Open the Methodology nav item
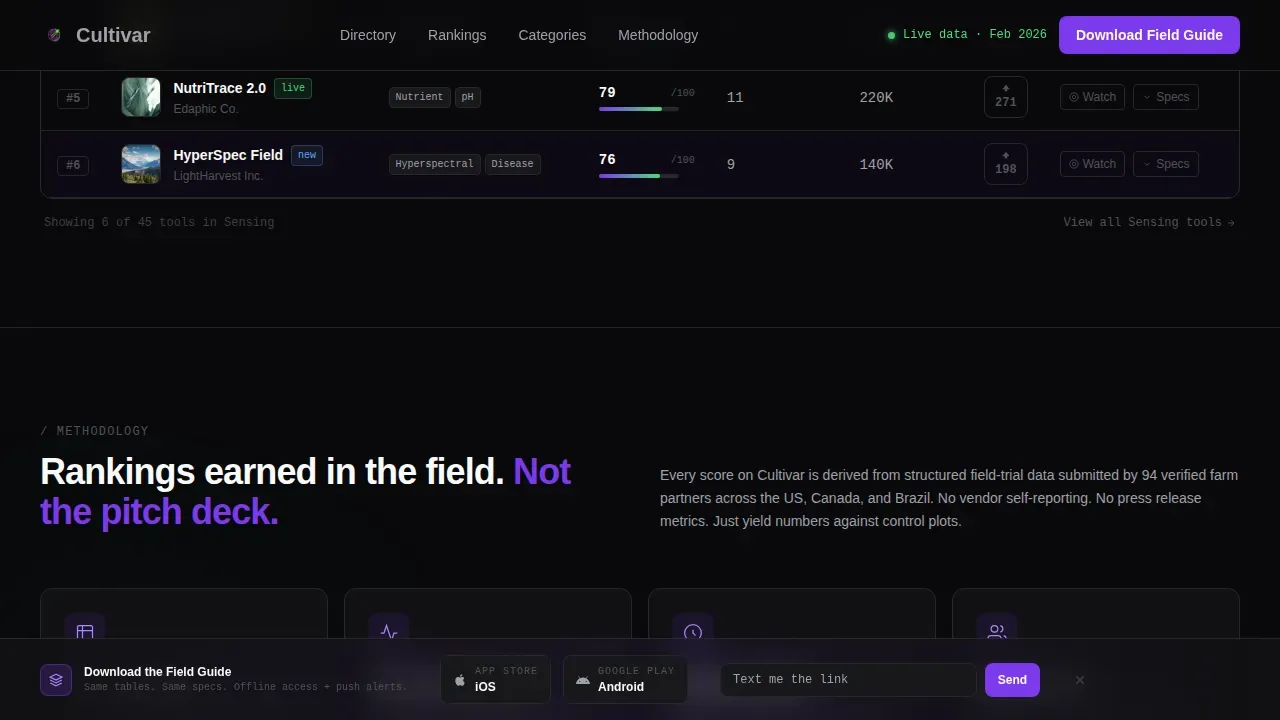 pos(658,35)
